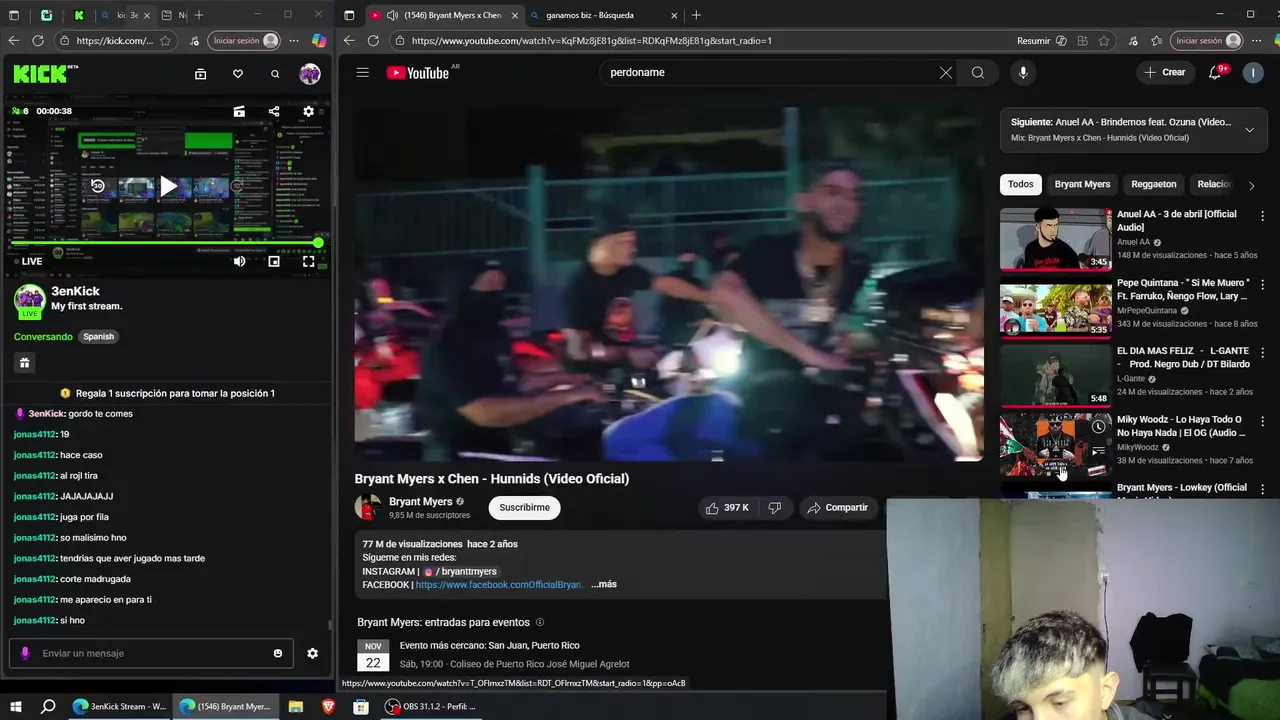Play the Kick stream

(x=168, y=186)
